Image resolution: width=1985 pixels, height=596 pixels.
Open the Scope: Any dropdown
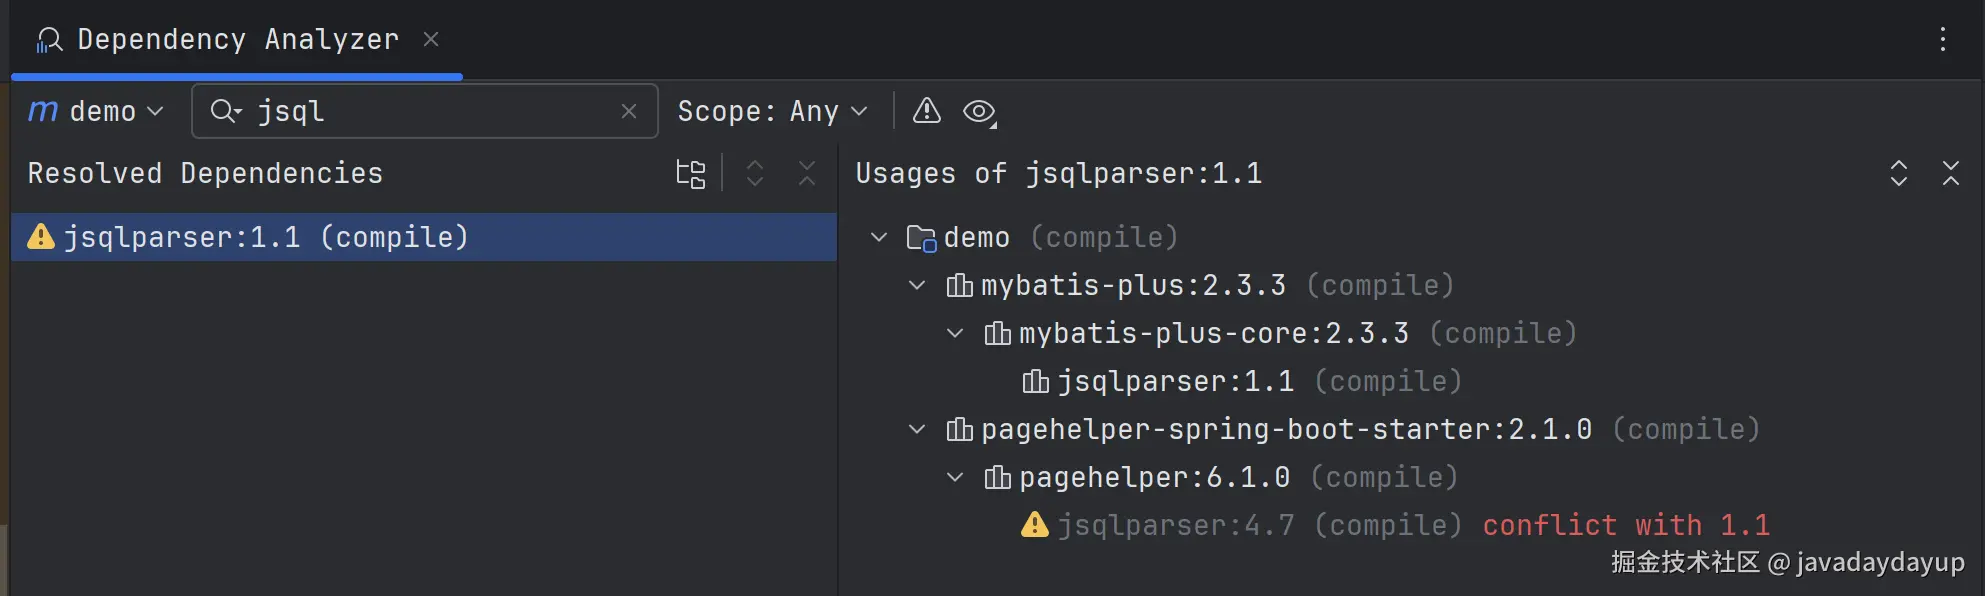click(x=772, y=111)
